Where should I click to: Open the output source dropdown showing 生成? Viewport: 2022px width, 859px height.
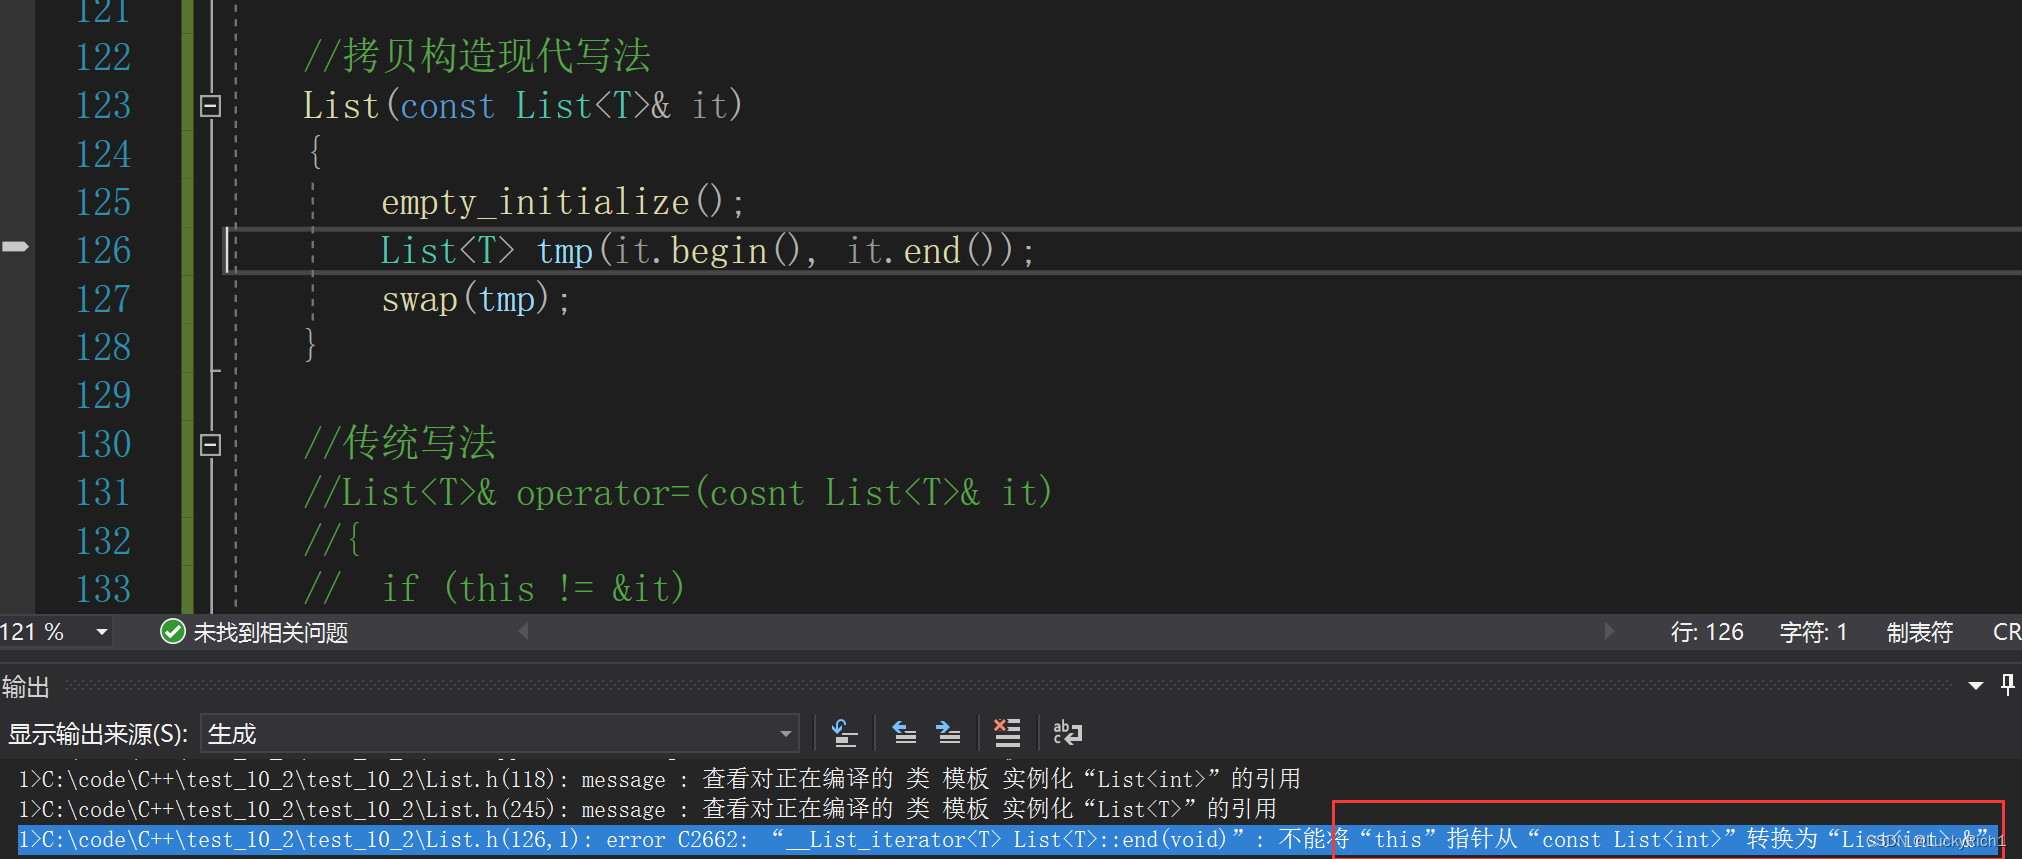tap(499, 733)
